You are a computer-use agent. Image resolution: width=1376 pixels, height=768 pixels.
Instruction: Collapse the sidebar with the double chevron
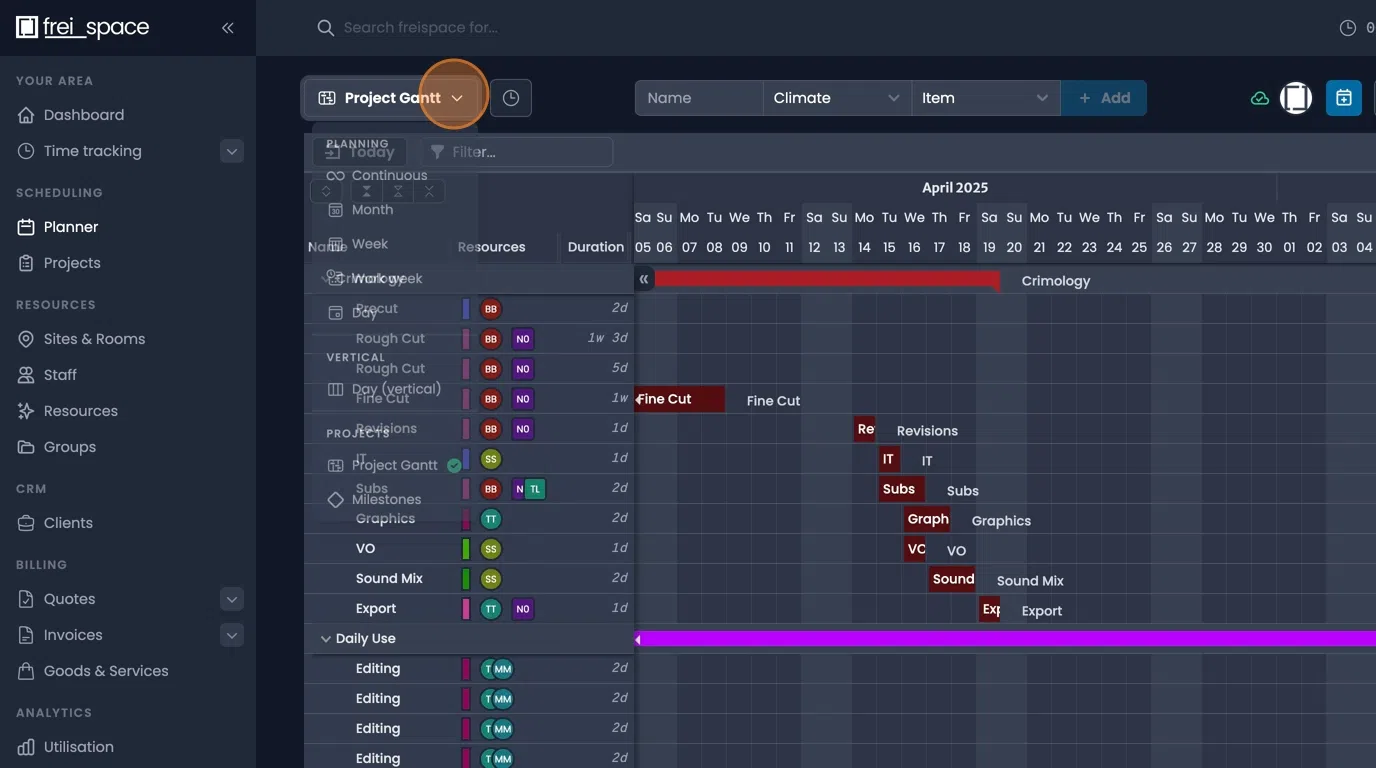point(227,27)
